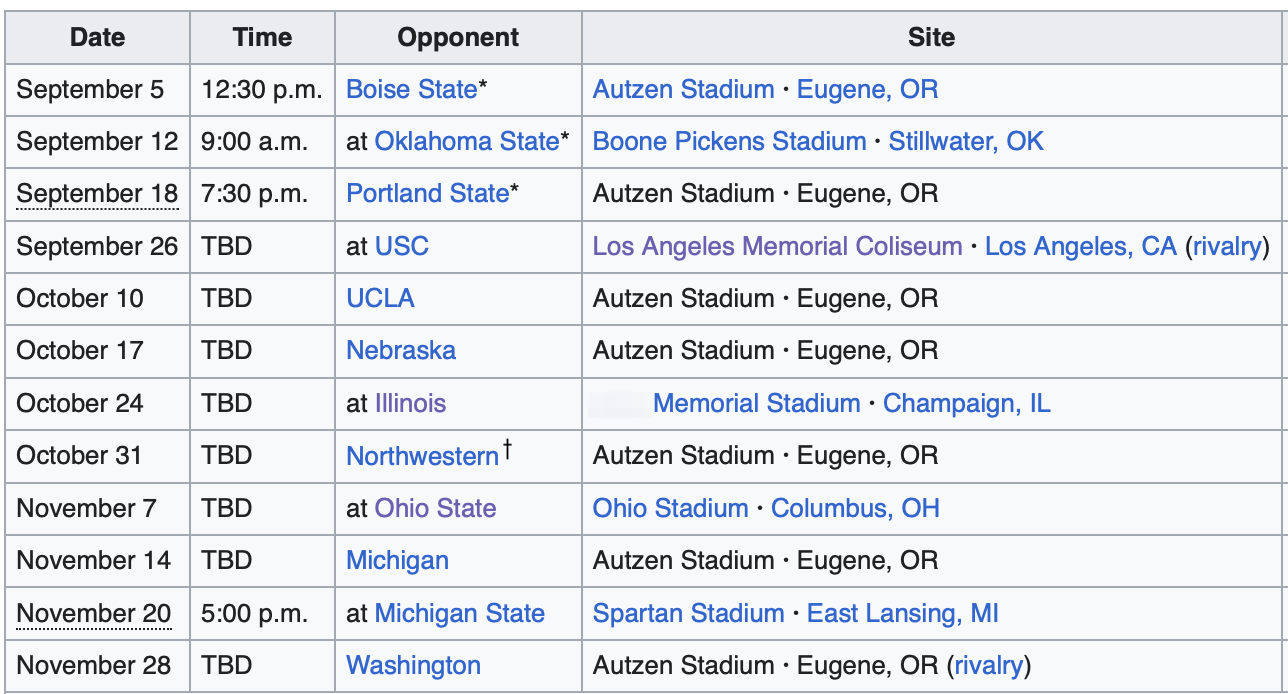Open Los Angeles Memorial Coliseum link
This screenshot has width=1288, height=694.
[777, 246]
